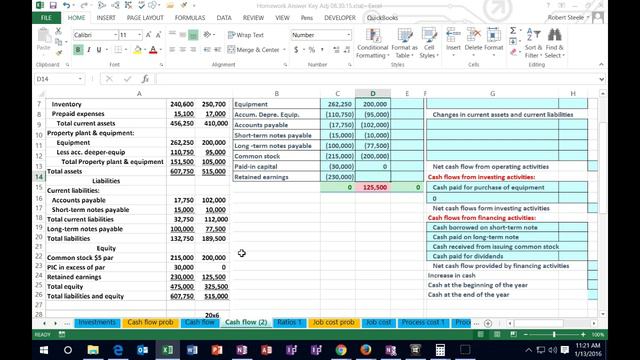Select the pink cell showing 125,500
The width and height of the screenshot is (640, 360).
click(373, 187)
